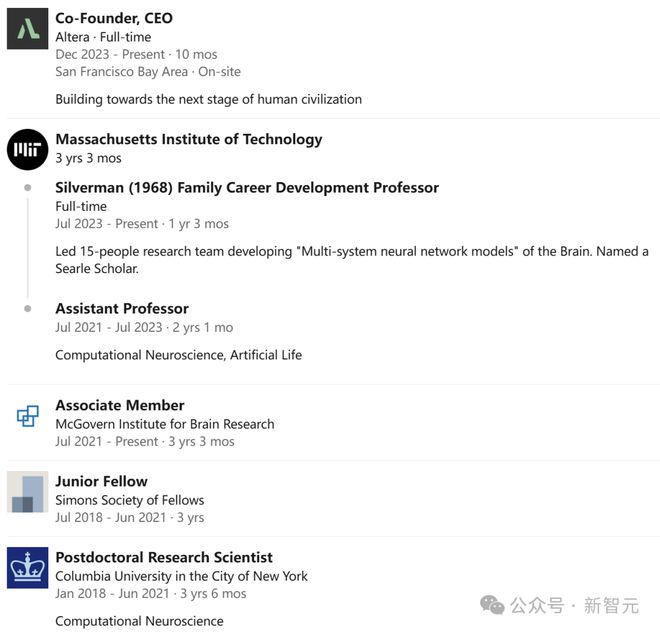Click the Simons Society of Fellows logo
Viewport: 660px width, 632px height.
[x=27, y=492]
